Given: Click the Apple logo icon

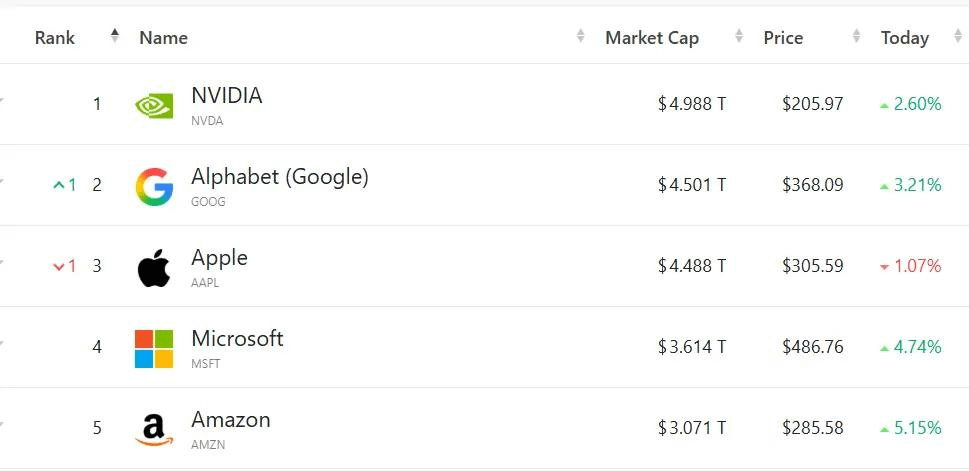Looking at the screenshot, I should coord(154,268).
